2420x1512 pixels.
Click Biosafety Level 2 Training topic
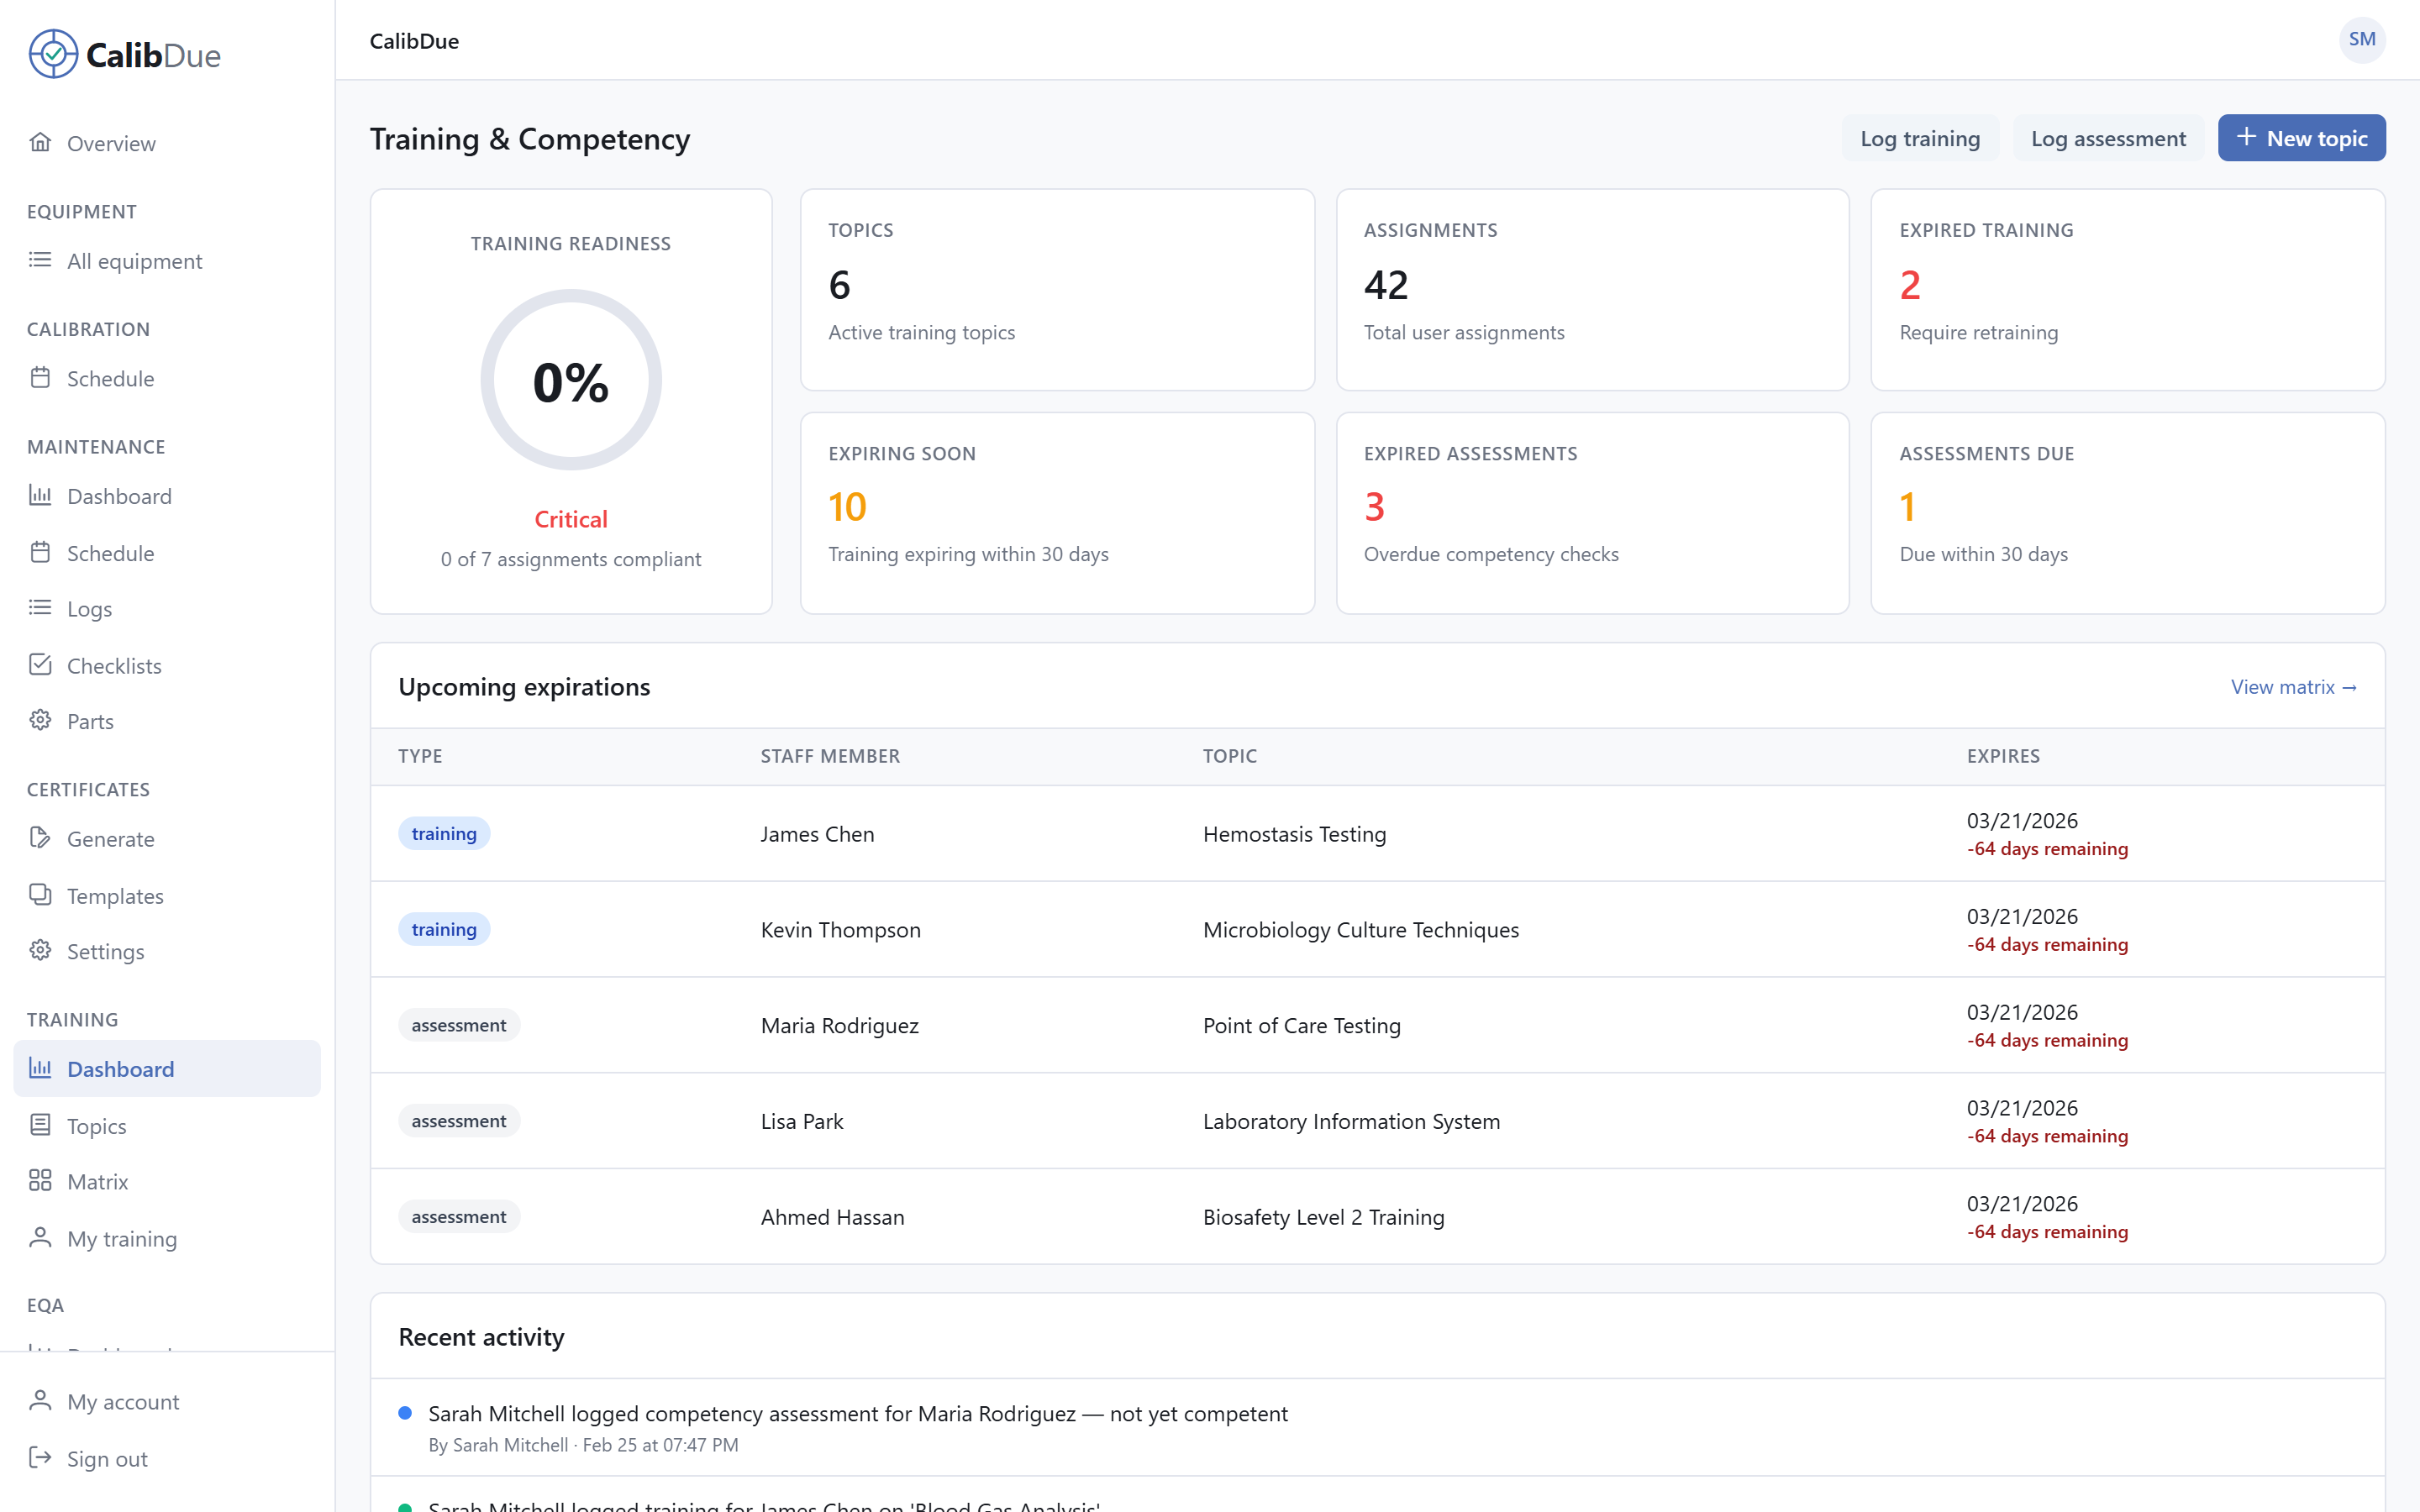click(x=1323, y=1218)
